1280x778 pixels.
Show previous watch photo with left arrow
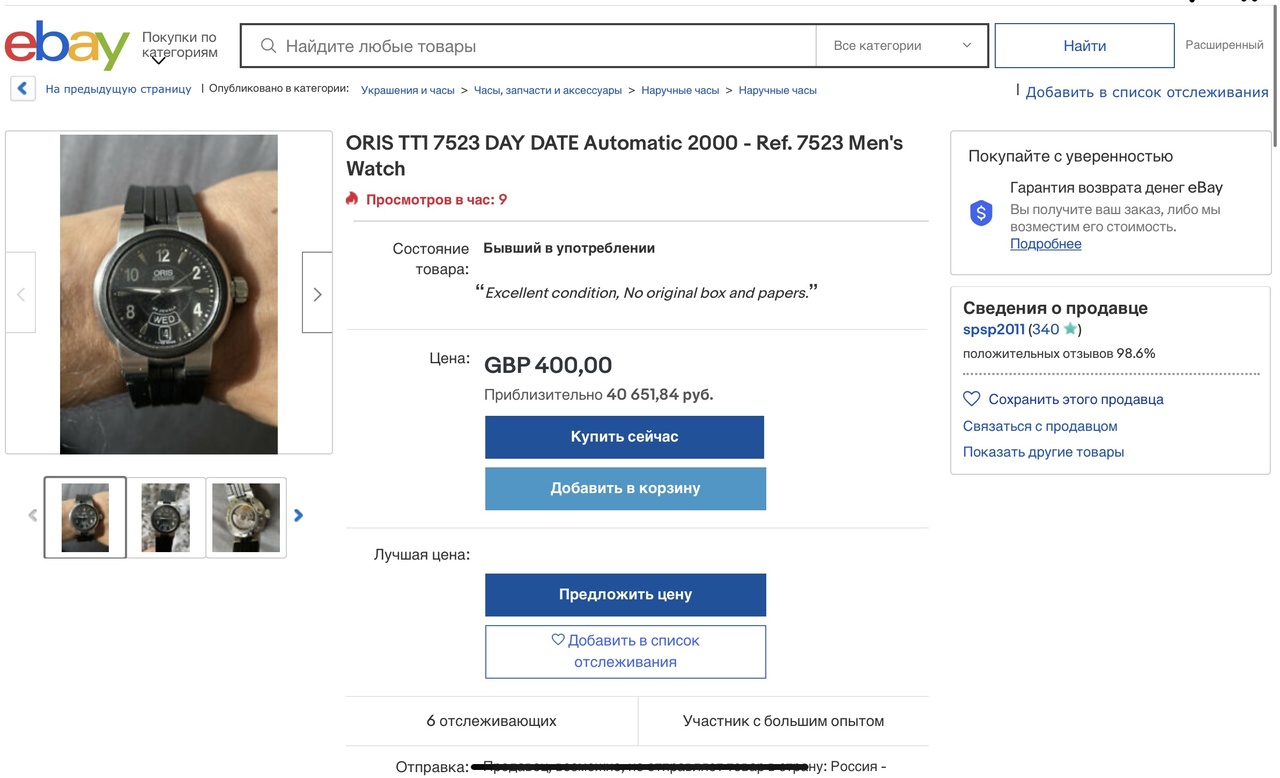pyautogui.click(x=21, y=293)
